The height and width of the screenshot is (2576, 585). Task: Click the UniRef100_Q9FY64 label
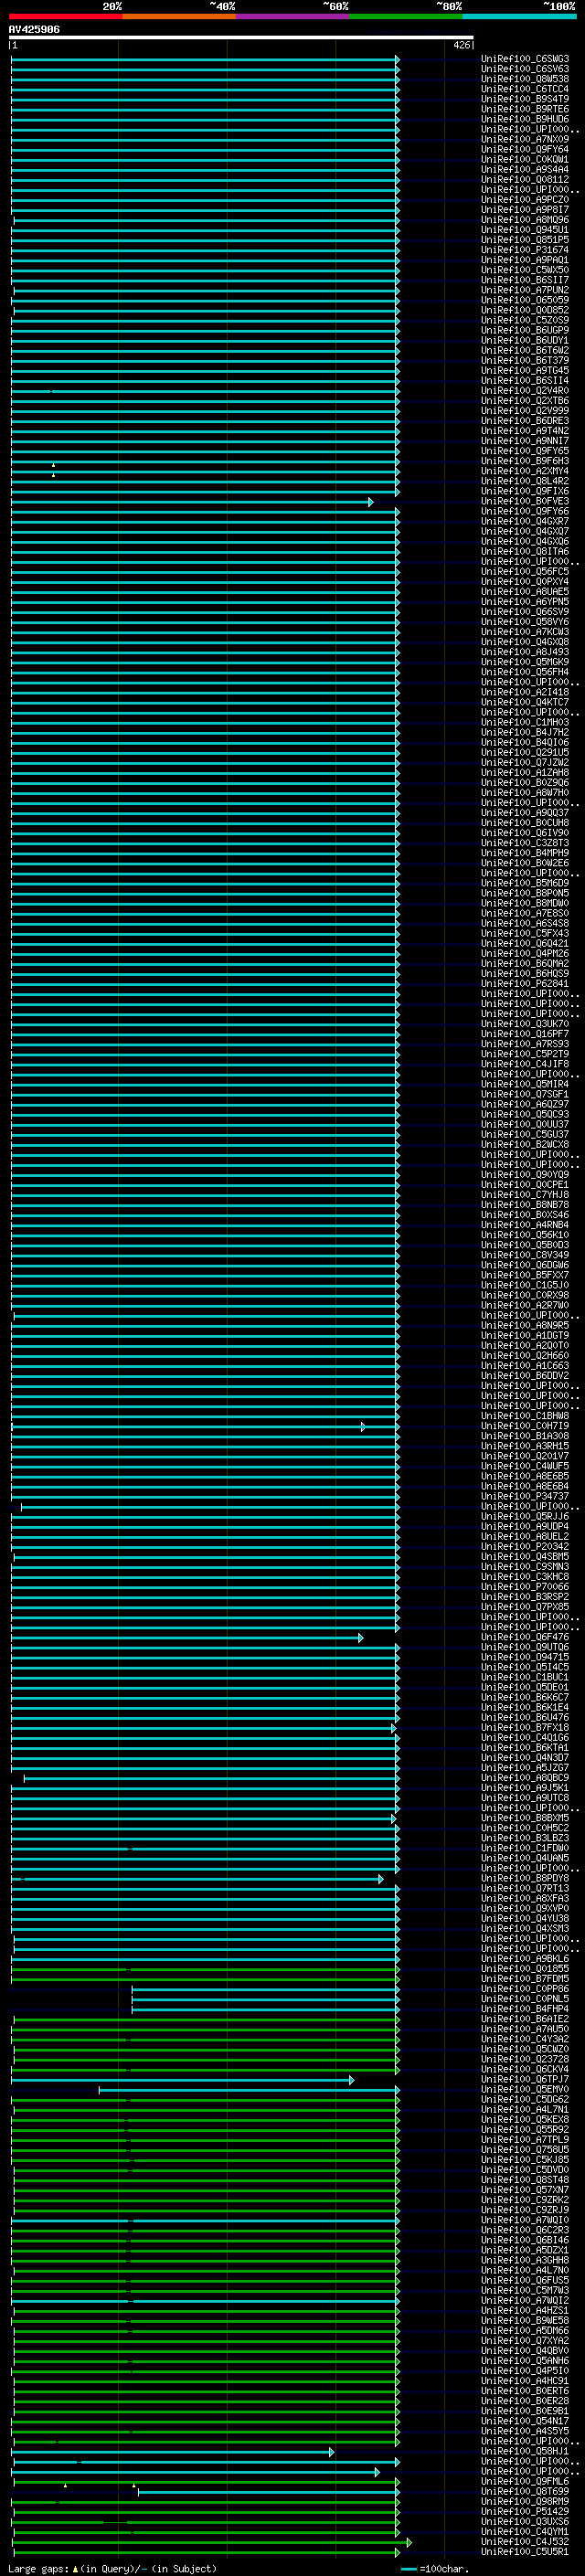(x=525, y=149)
